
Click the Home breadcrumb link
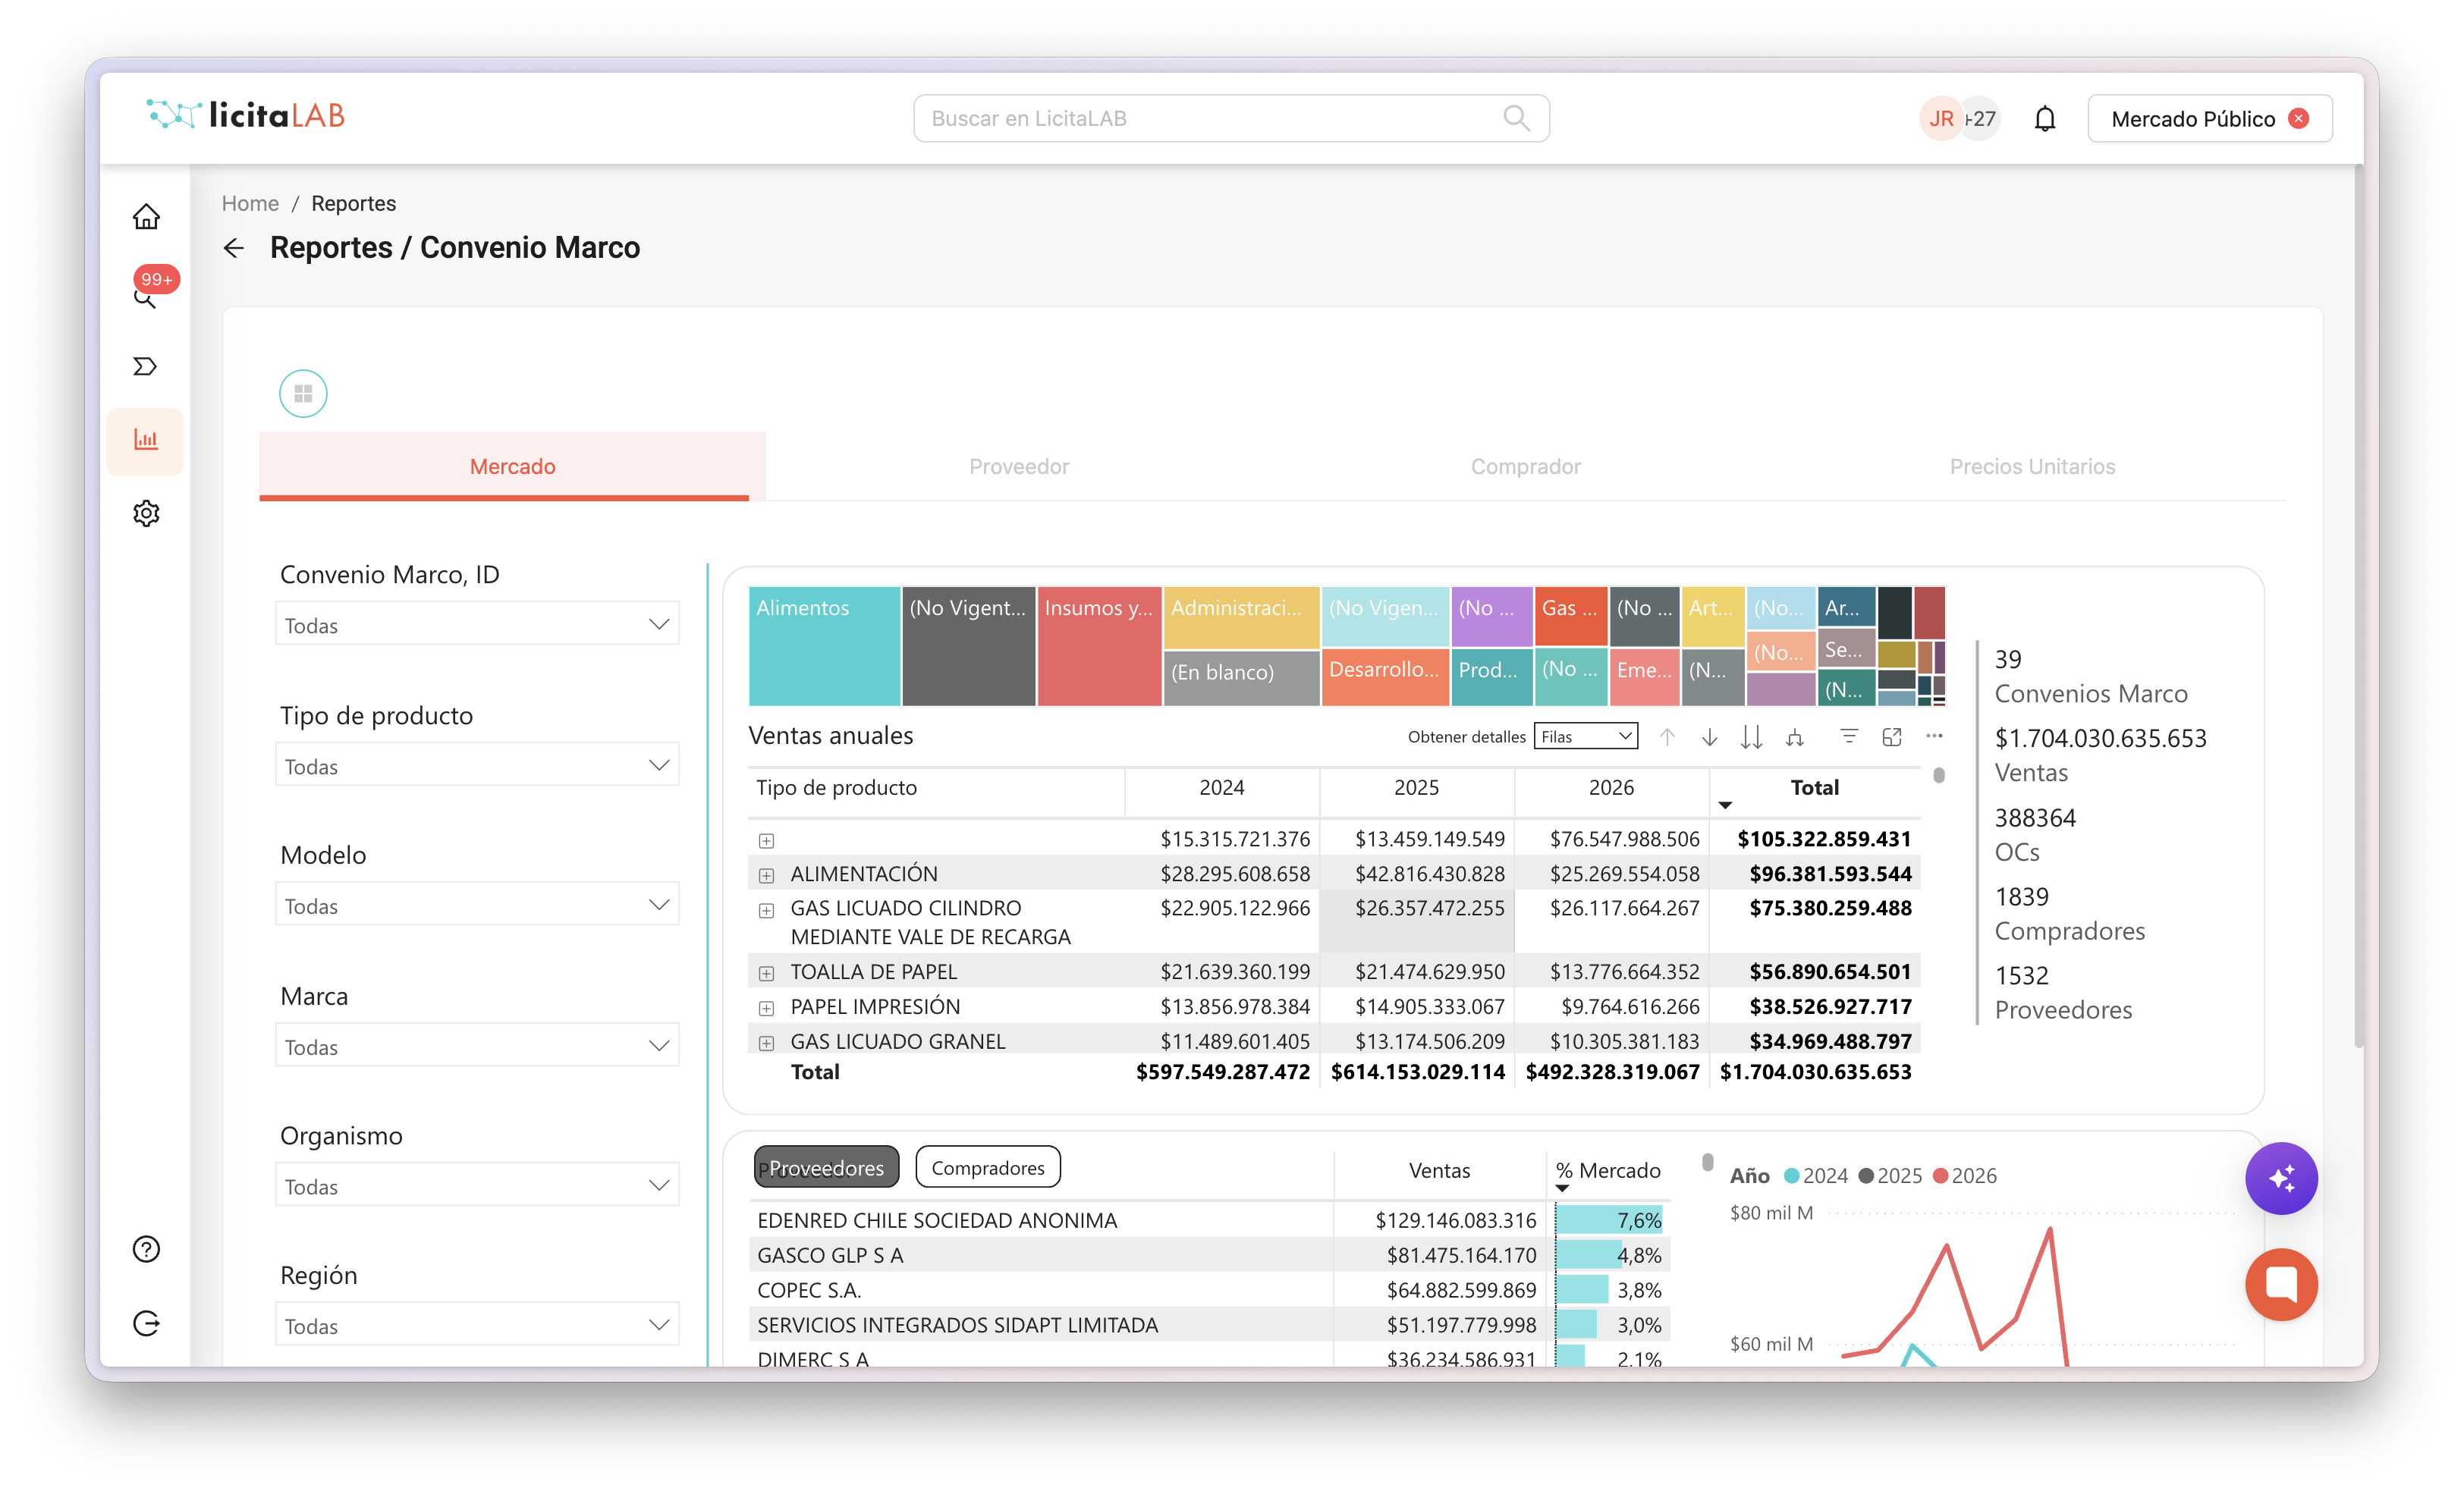[x=250, y=203]
